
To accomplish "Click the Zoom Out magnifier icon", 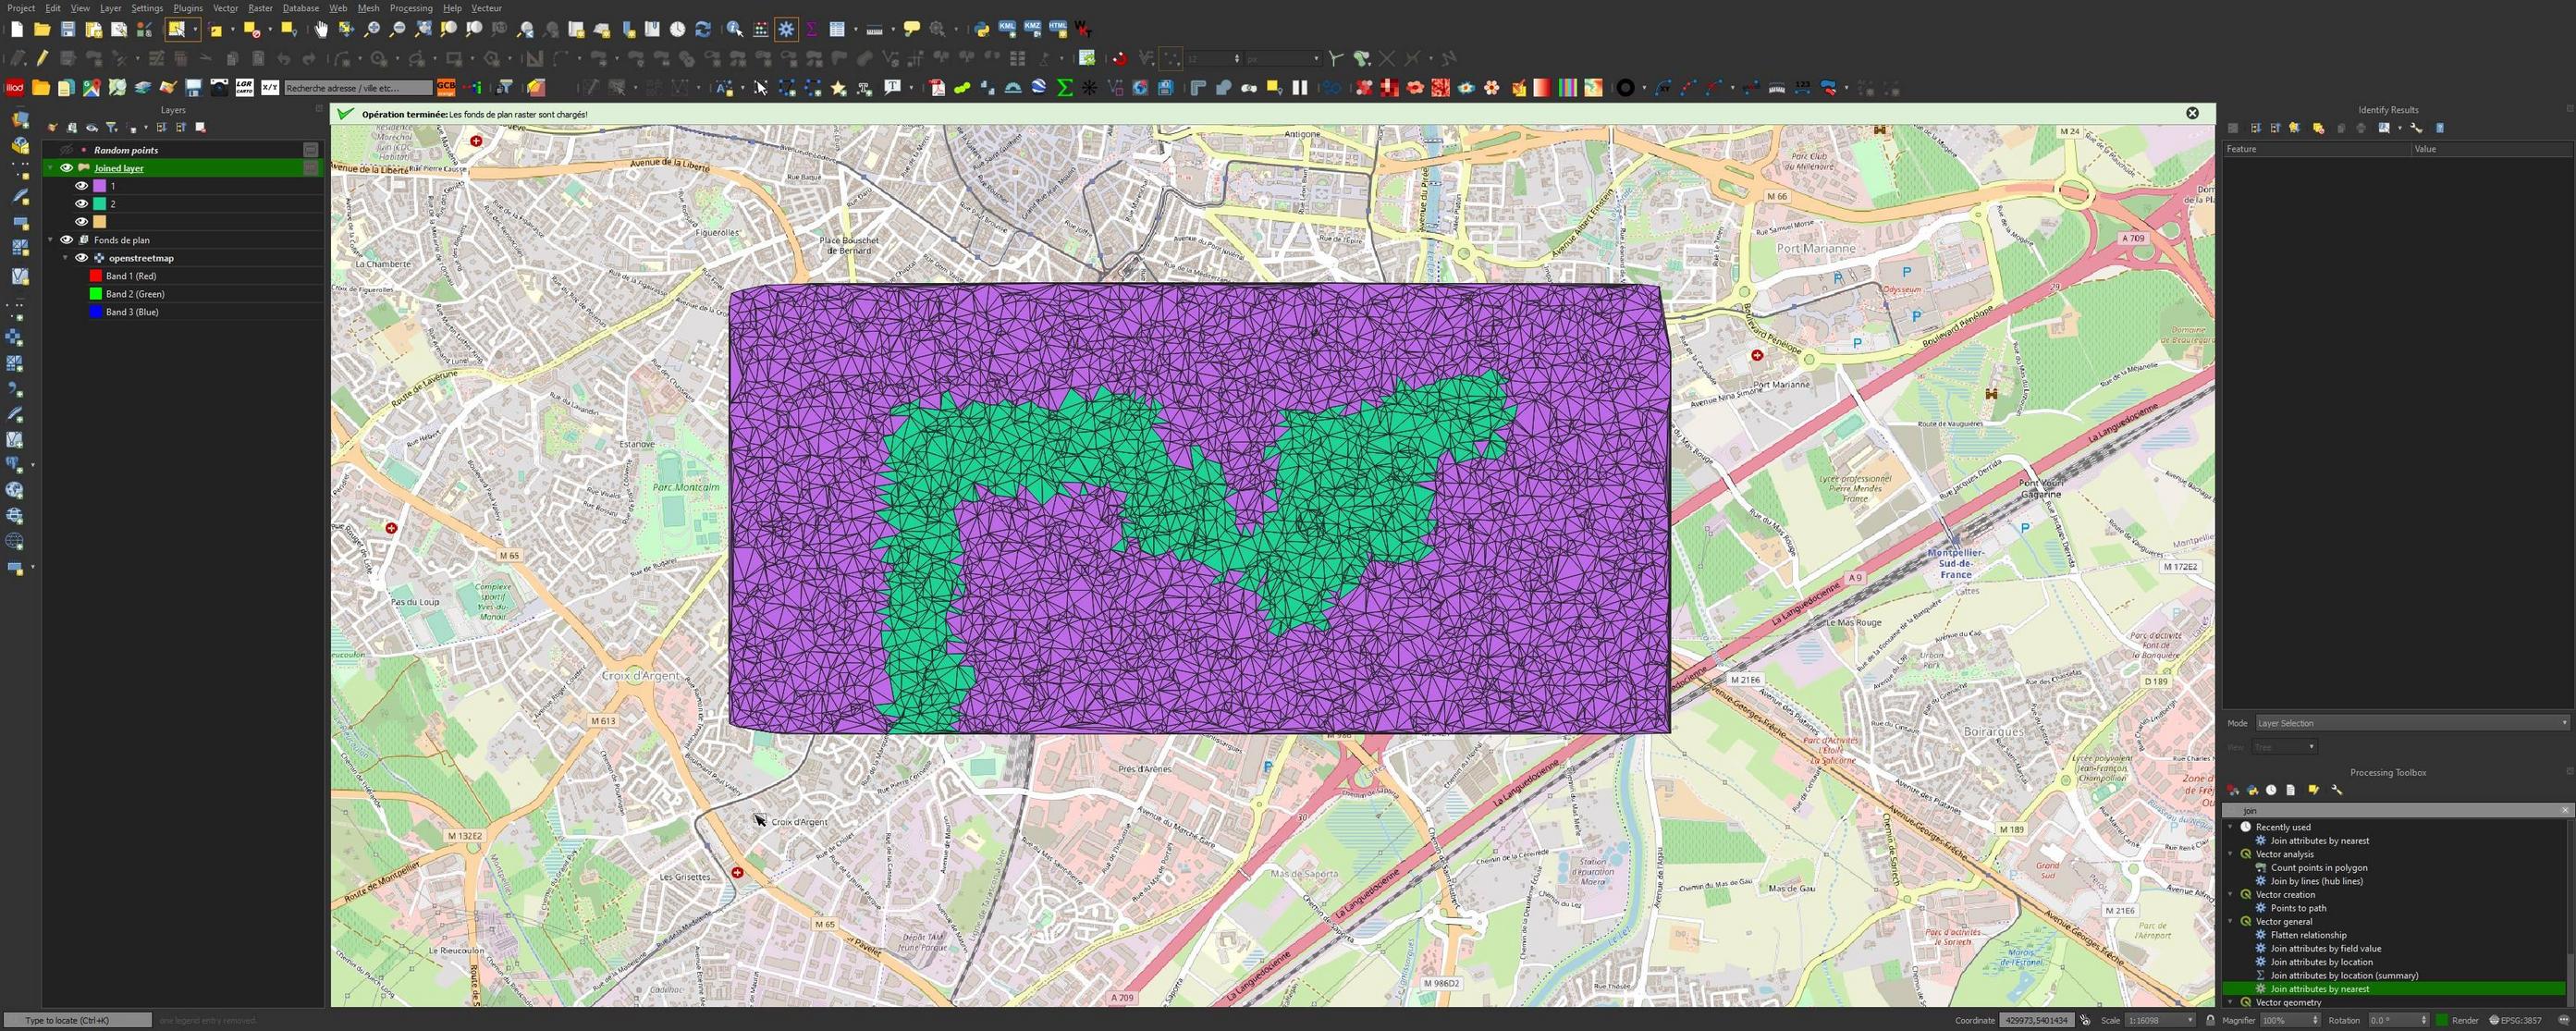I will click(397, 30).
